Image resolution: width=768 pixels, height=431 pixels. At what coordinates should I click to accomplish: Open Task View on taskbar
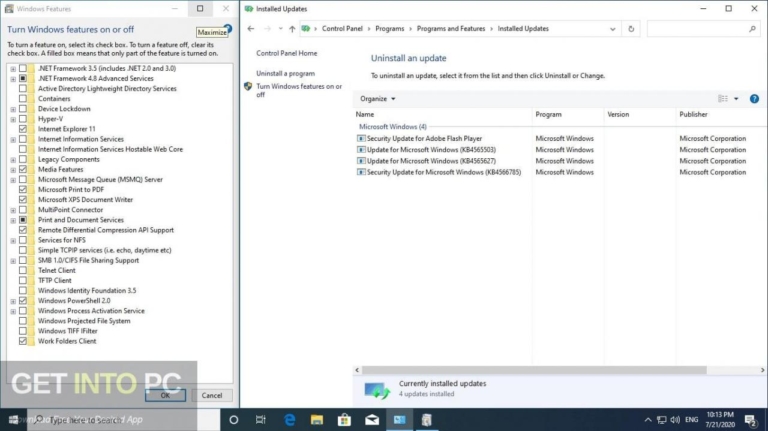[261, 420]
